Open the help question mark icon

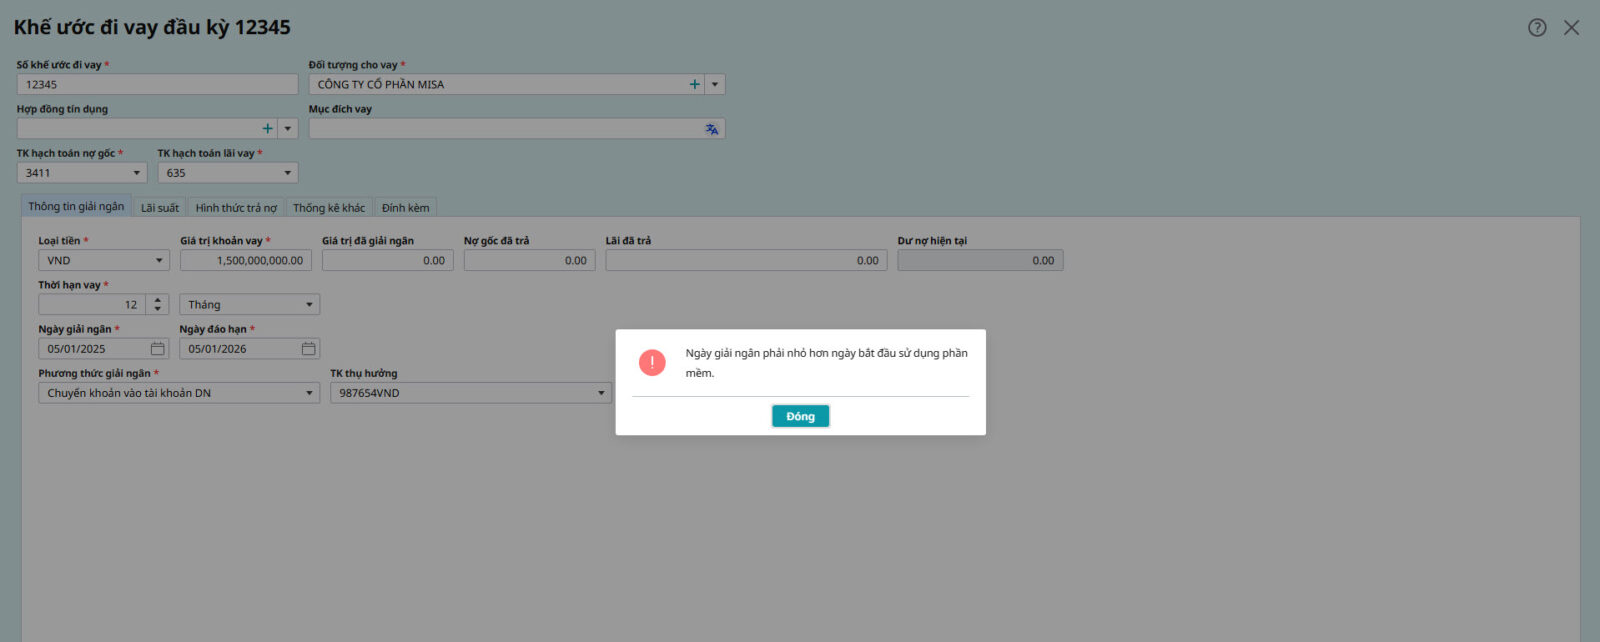[x=1537, y=28]
